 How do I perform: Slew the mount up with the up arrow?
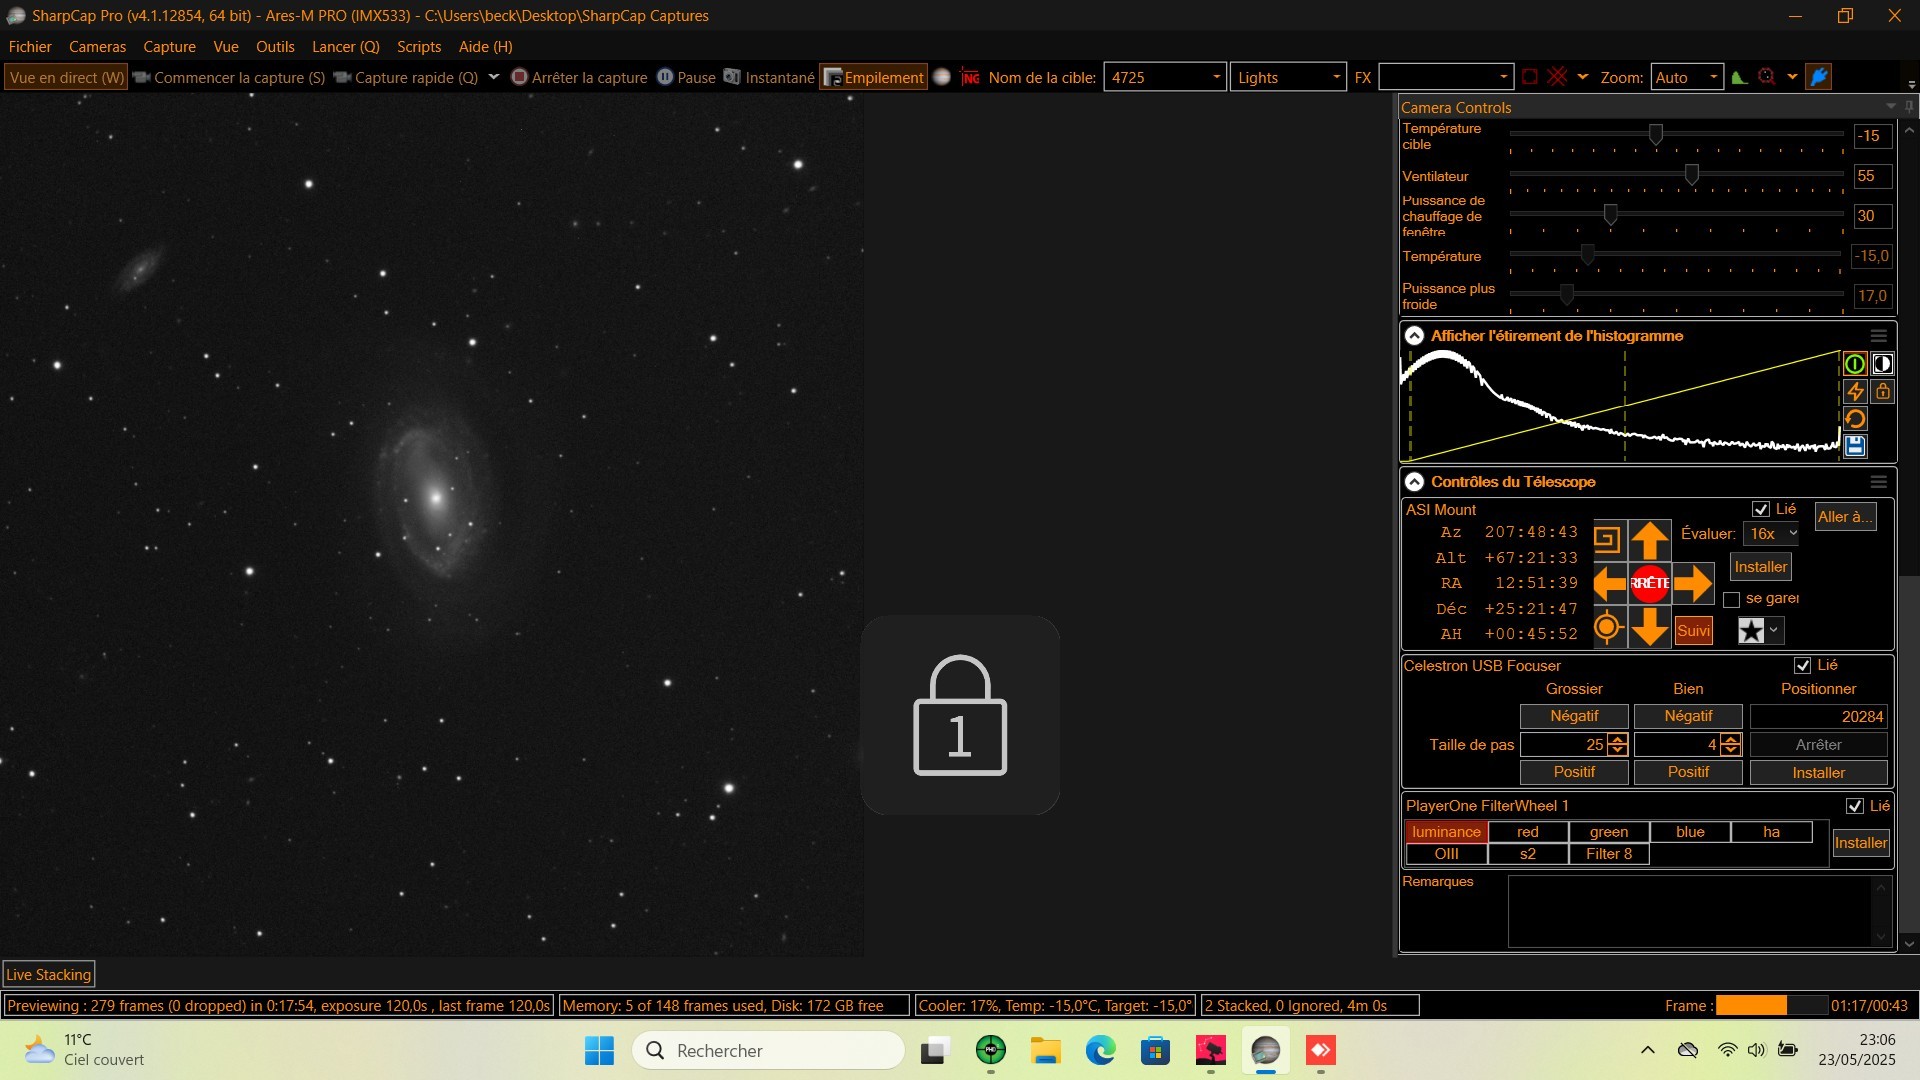tap(1650, 540)
